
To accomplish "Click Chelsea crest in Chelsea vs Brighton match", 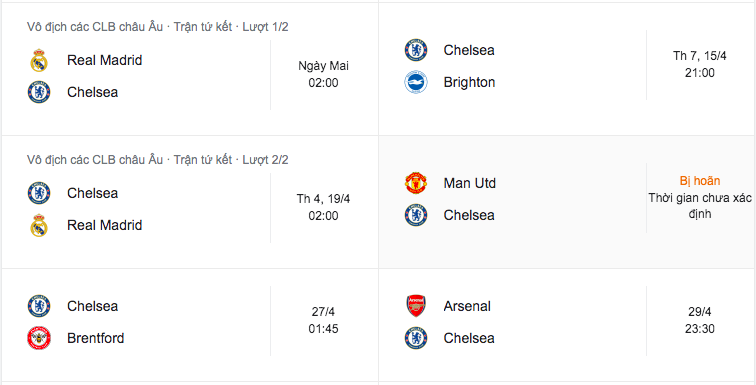I will point(416,50).
